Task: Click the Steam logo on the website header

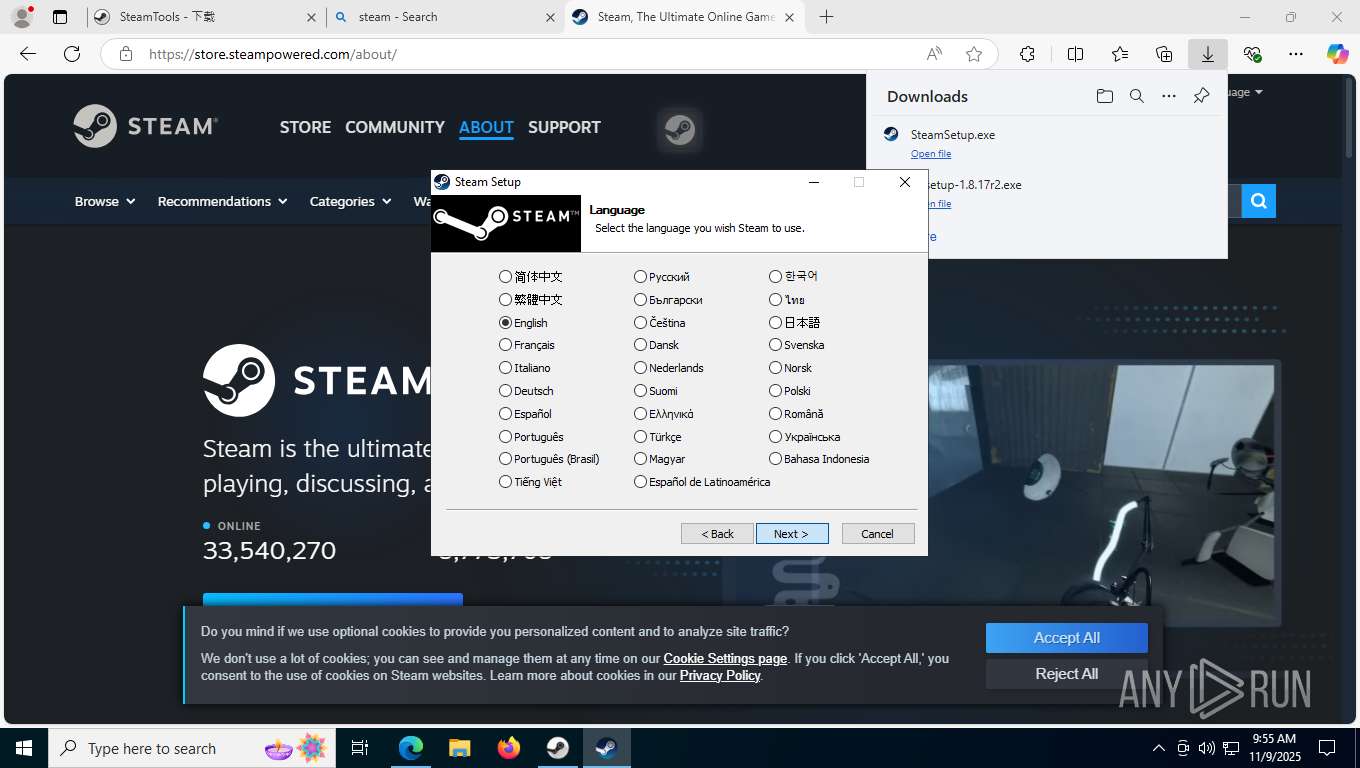Action: coord(146,126)
